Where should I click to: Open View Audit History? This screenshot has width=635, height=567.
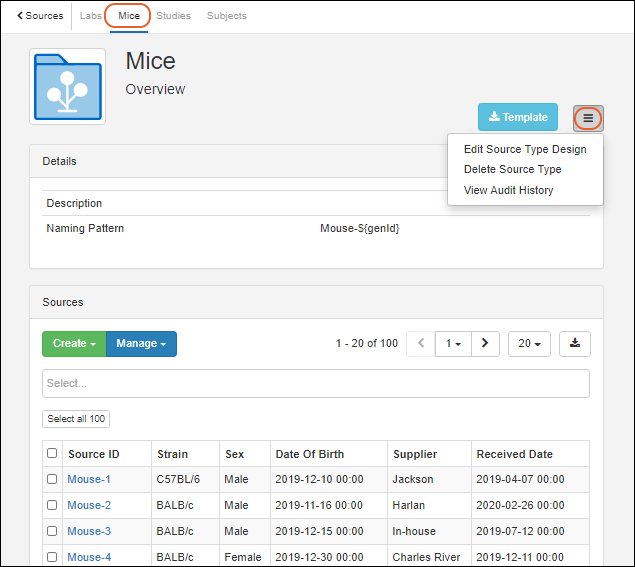[x=508, y=190]
